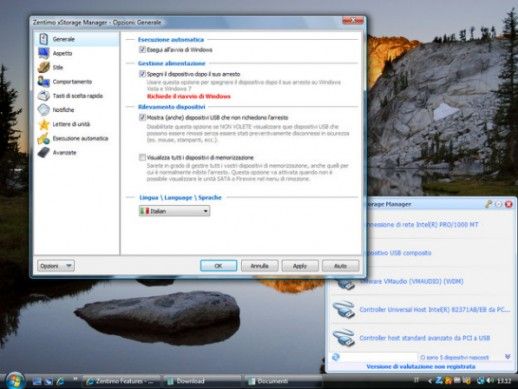Image resolution: width=518 pixels, height=389 pixels.
Task: Toggle Mostra dispositivi USB che non richiedono l'arresto
Action: [142, 117]
